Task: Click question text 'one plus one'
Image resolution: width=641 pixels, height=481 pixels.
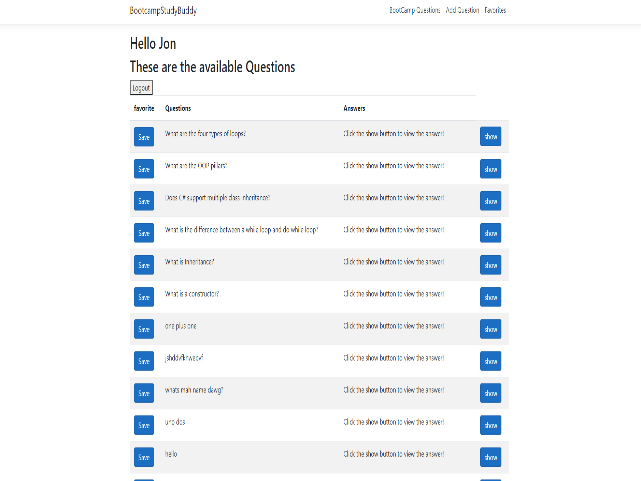Action: pyautogui.click(x=180, y=326)
